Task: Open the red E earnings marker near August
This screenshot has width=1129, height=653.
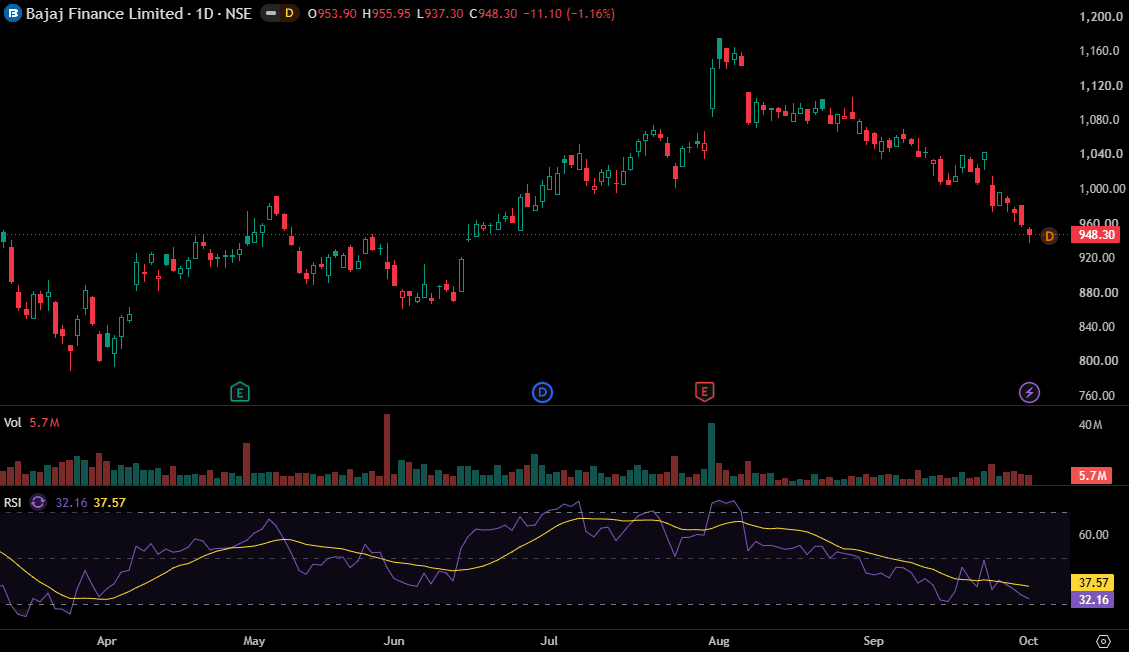Action: (x=704, y=392)
